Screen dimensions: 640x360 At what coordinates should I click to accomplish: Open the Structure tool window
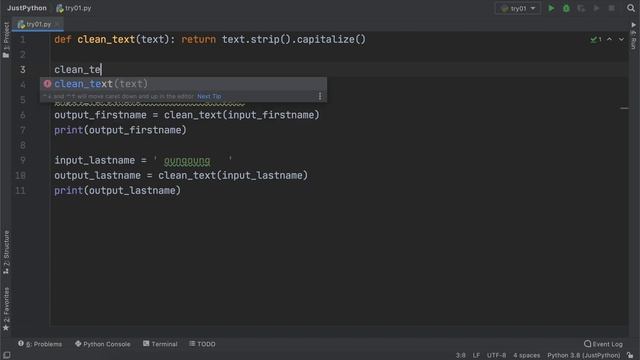6,252
